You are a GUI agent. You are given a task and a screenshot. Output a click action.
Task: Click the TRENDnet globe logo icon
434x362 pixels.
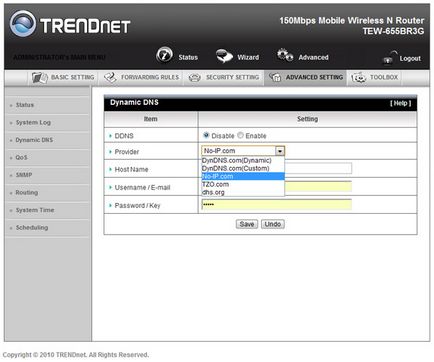pos(23,23)
